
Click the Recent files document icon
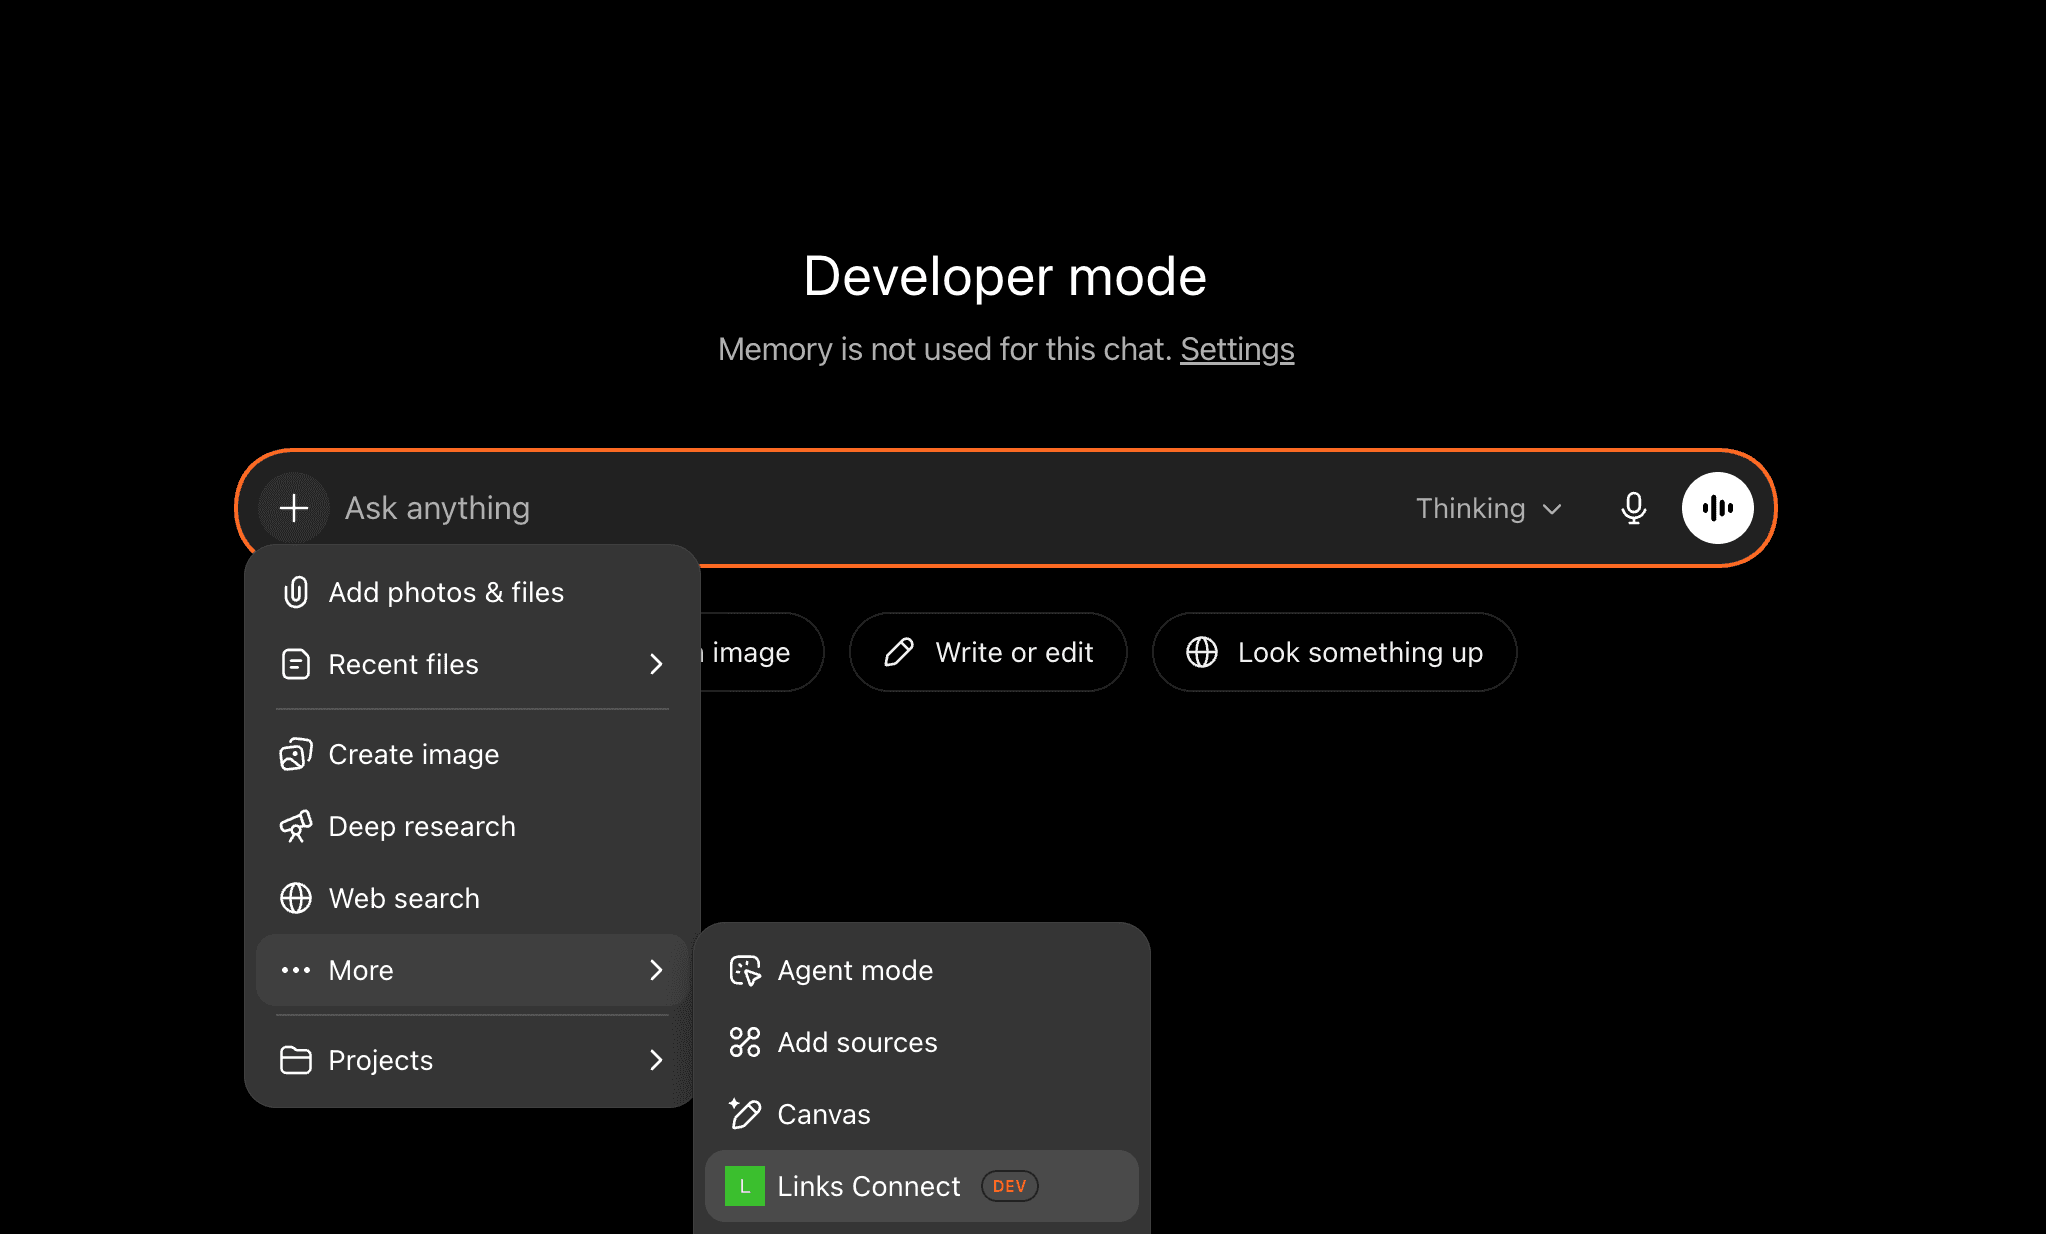point(296,664)
